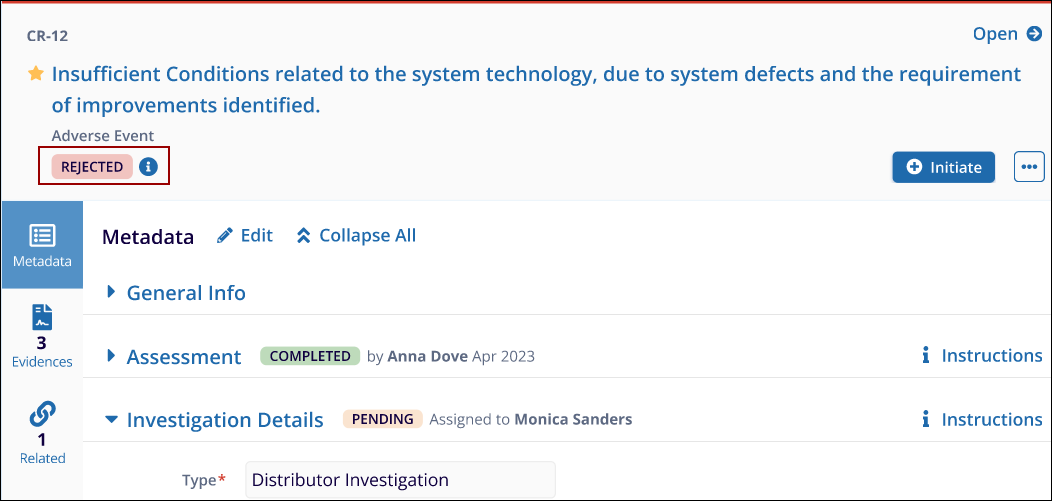Click the pencil Edit icon
This screenshot has width=1052, height=501.
click(x=226, y=236)
